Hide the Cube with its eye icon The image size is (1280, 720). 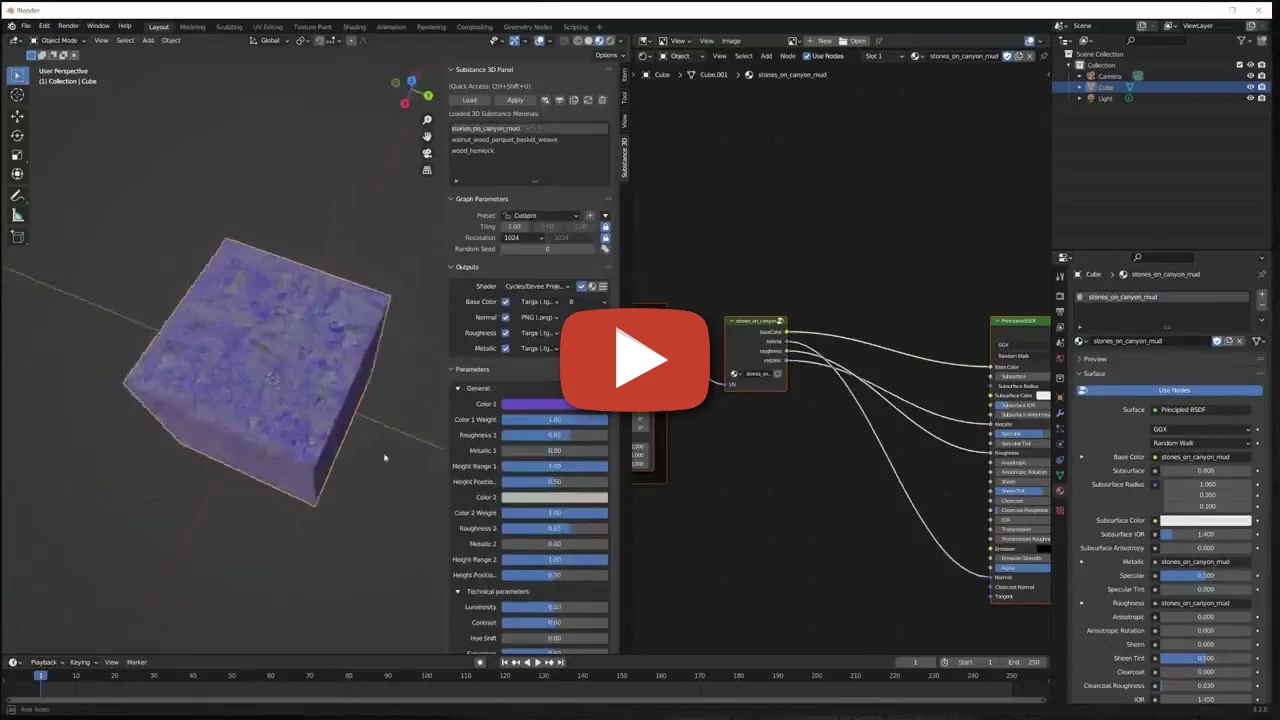tap(1250, 87)
